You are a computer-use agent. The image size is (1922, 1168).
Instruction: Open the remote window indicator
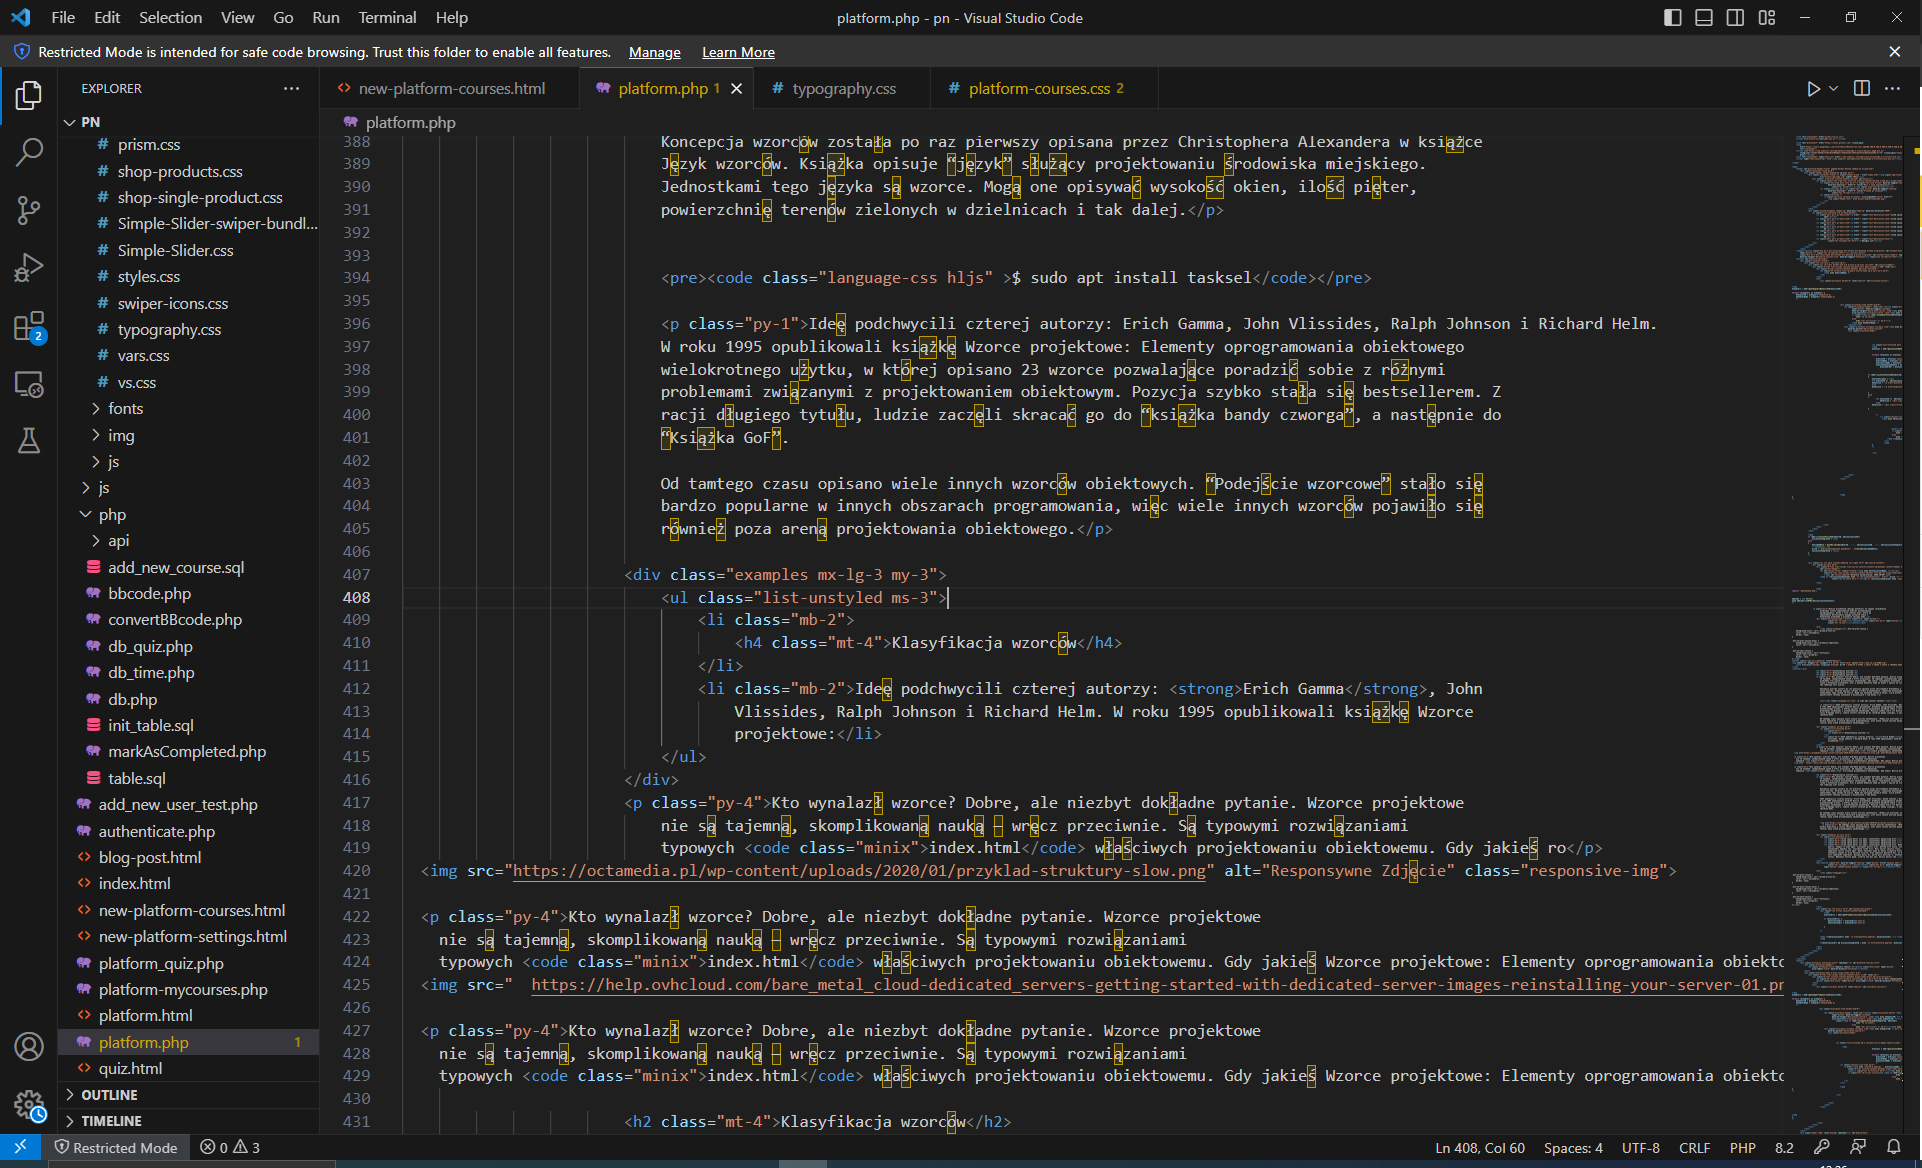point(20,1147)
